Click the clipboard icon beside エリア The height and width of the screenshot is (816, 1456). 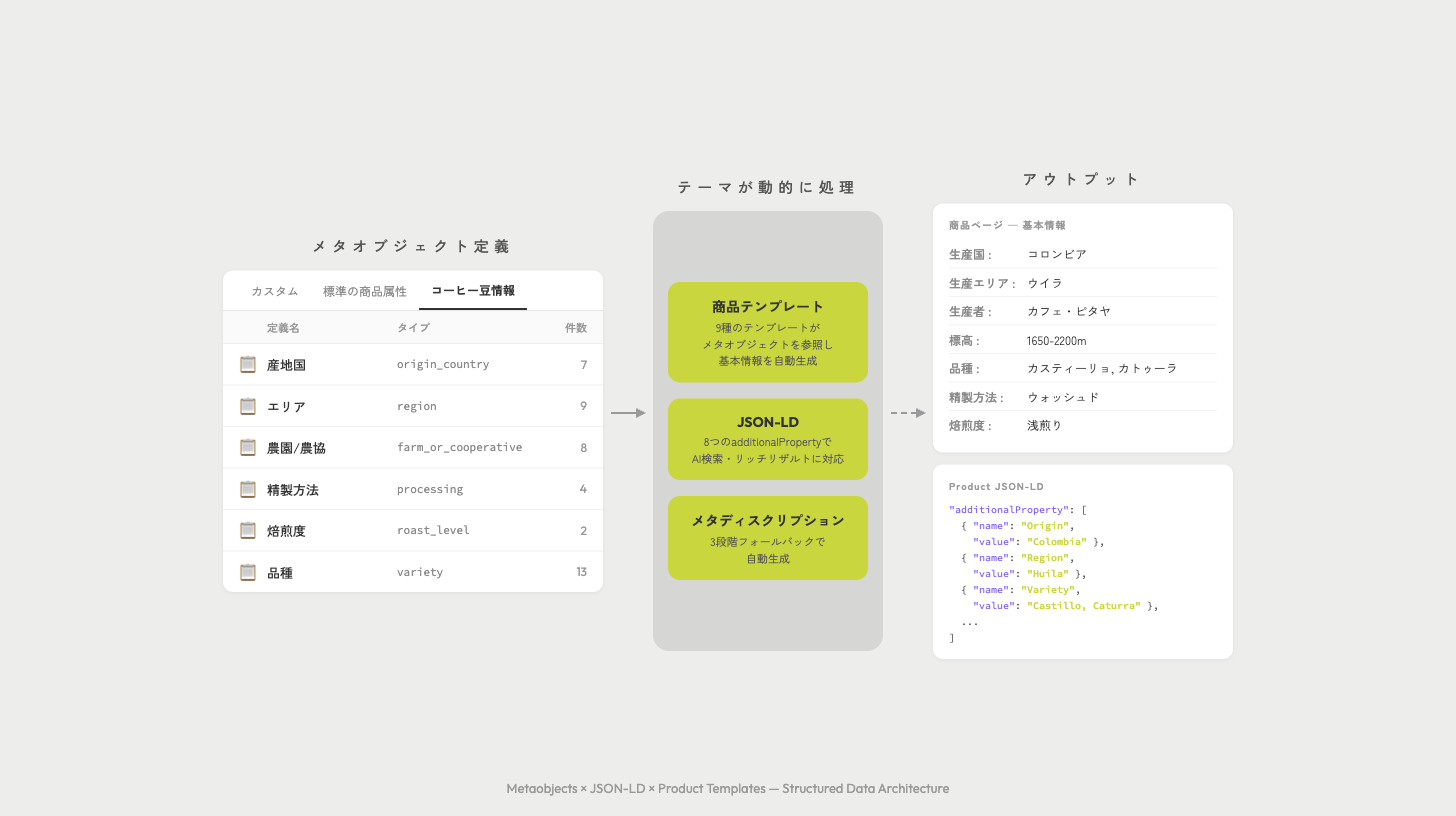[x=247, y=406]
